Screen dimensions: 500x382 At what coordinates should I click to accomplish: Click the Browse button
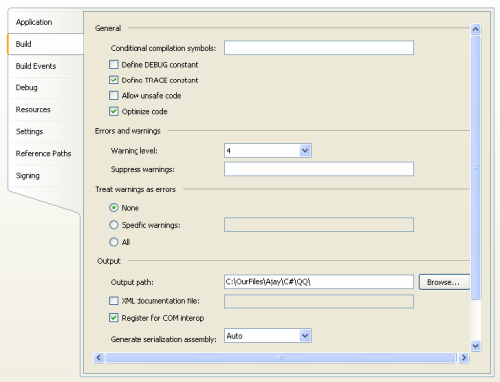tap(444, 282)
